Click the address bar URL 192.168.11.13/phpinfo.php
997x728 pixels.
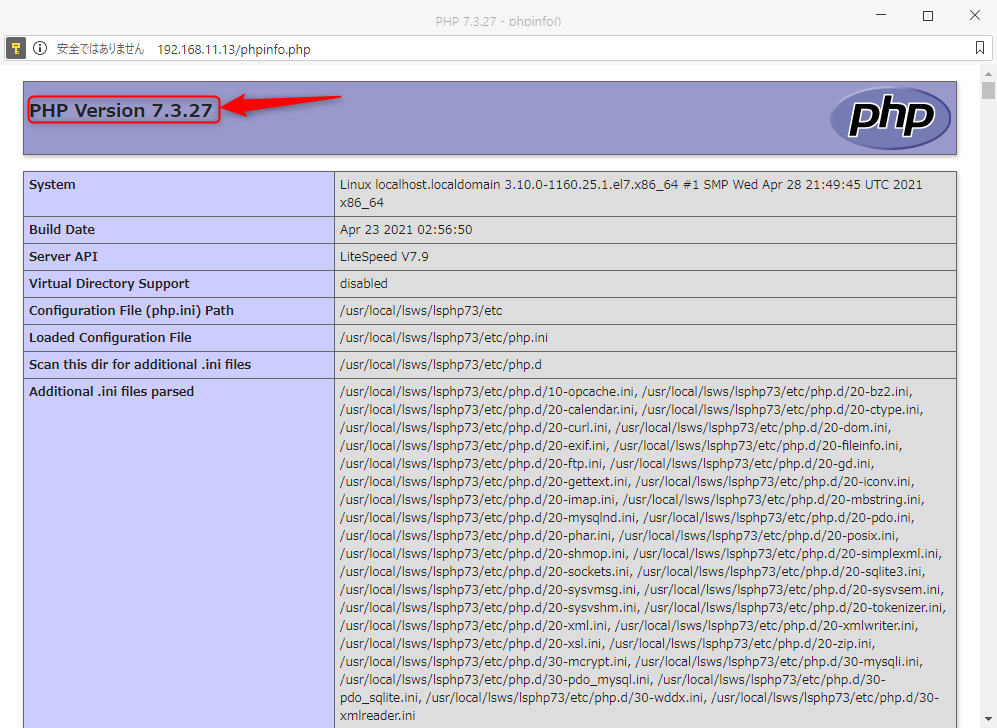[x=234, y=49]
